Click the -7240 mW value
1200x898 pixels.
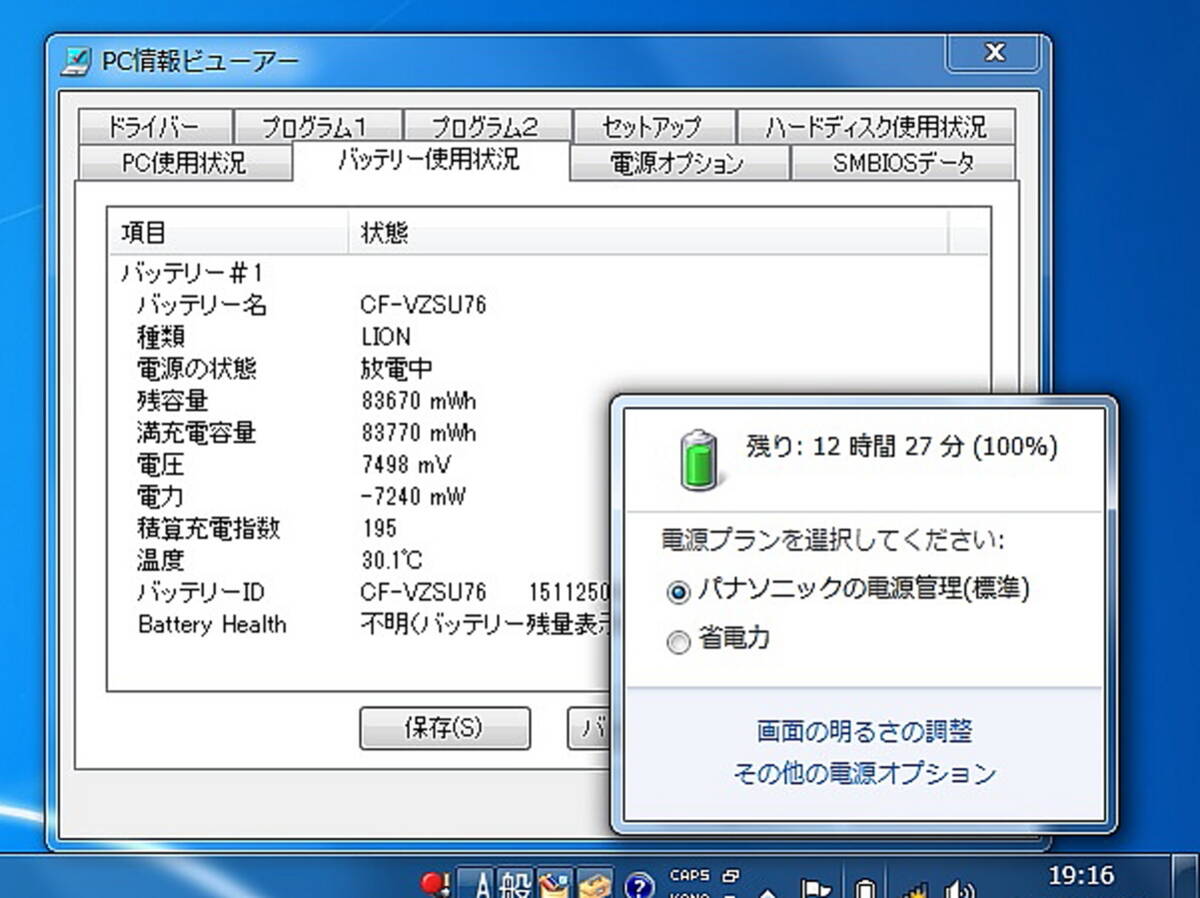click(414, 497)
